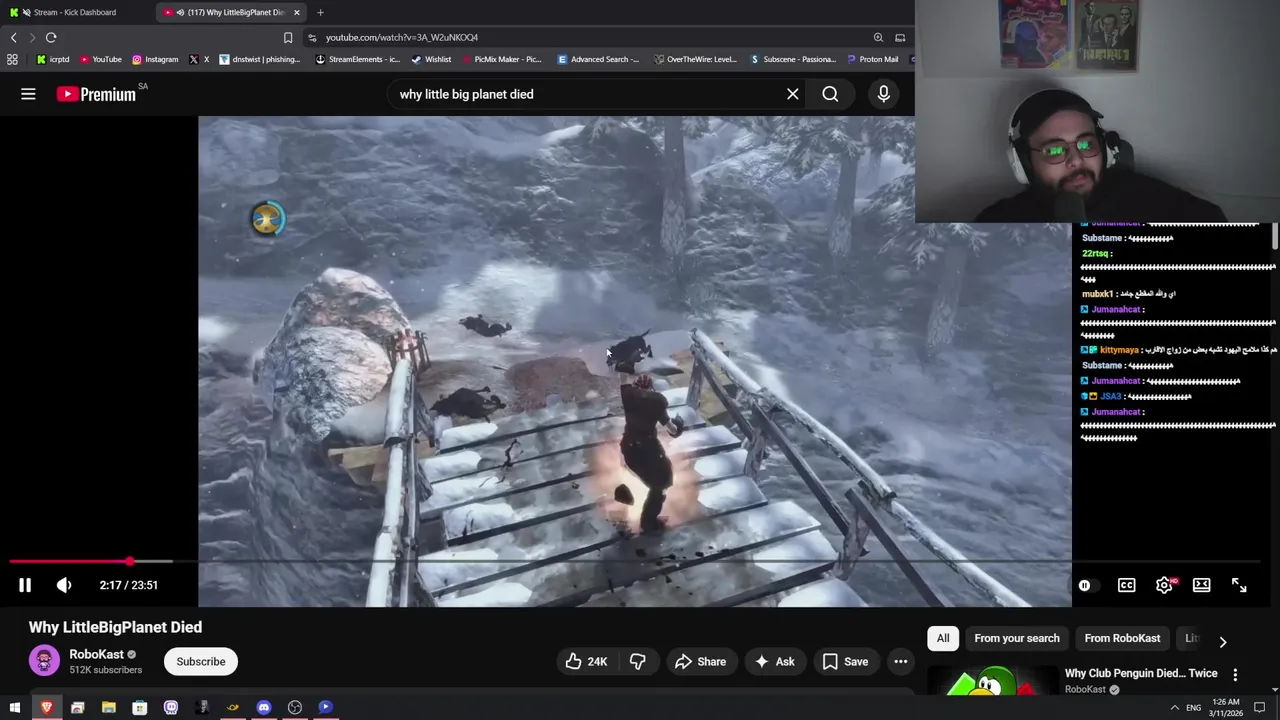Open the Proton Mail bookmark
This screenshot has width=1280, height=720.
point(871,59)
